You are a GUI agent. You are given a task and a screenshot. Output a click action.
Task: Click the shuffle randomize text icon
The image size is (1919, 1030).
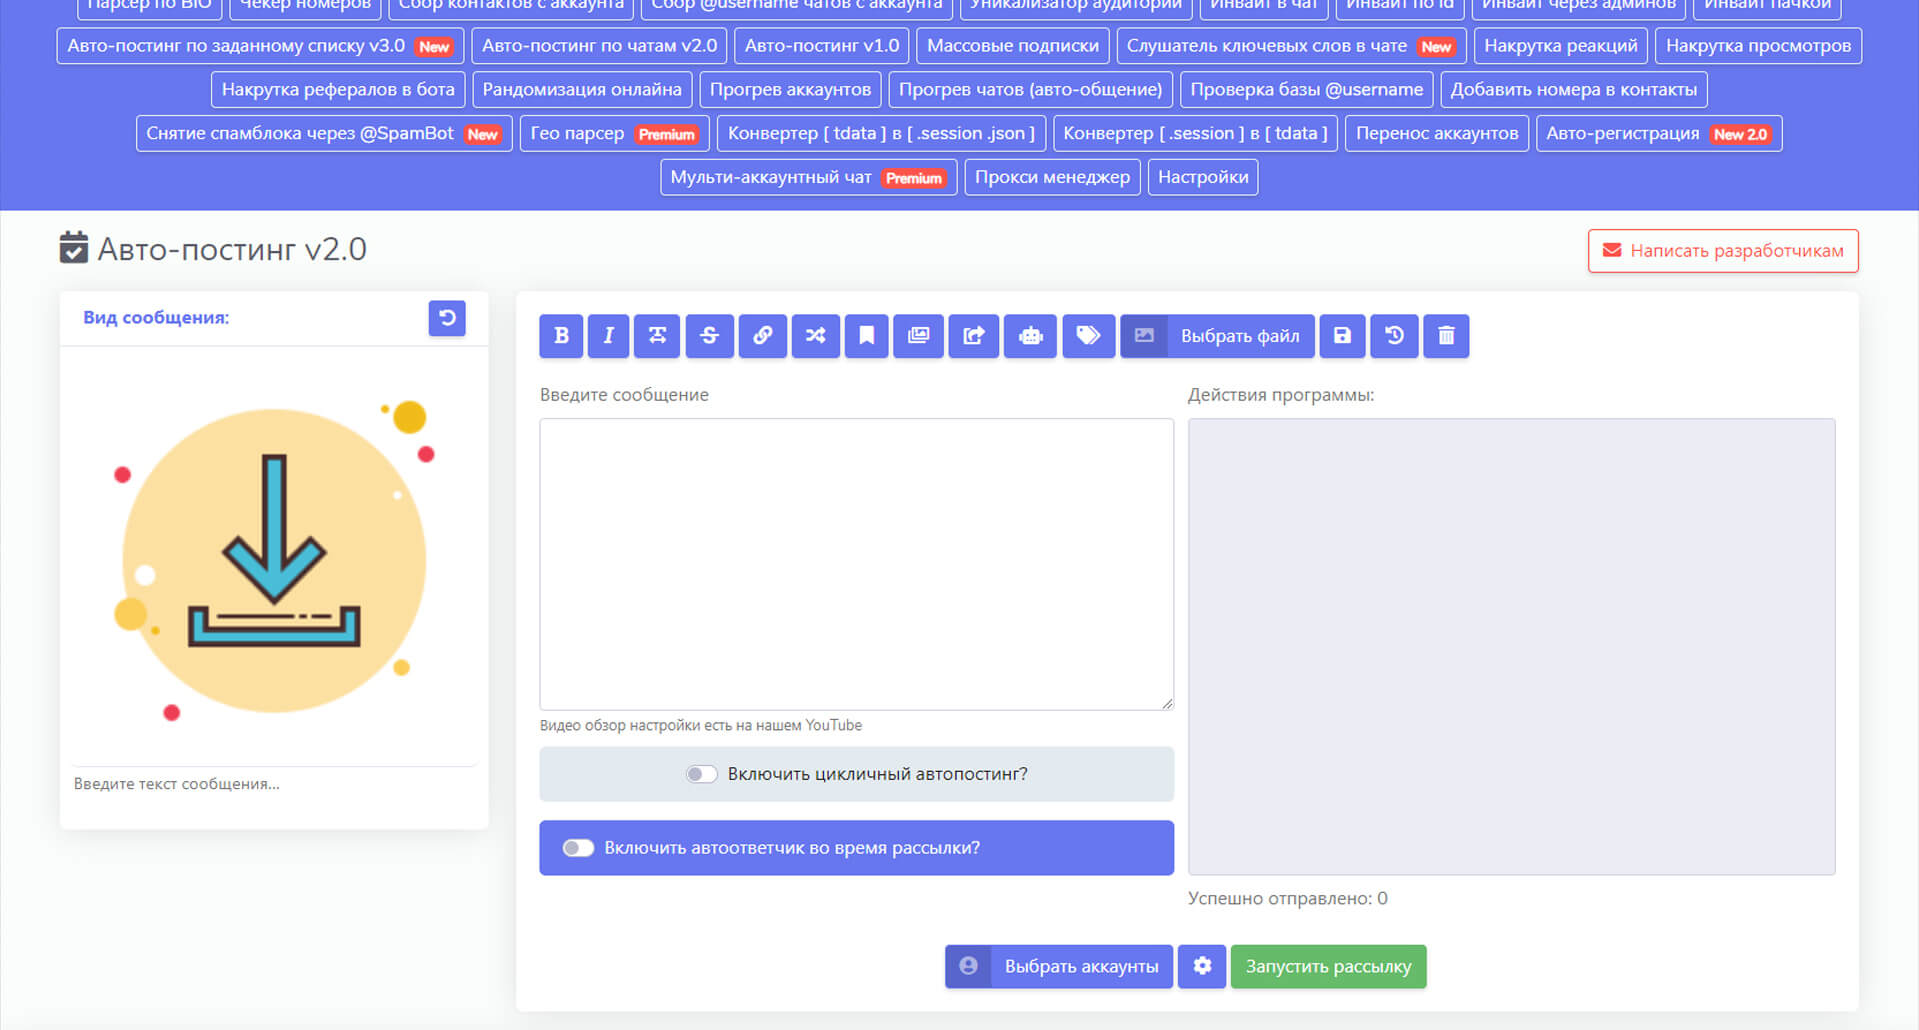click(x=815, y=336)
